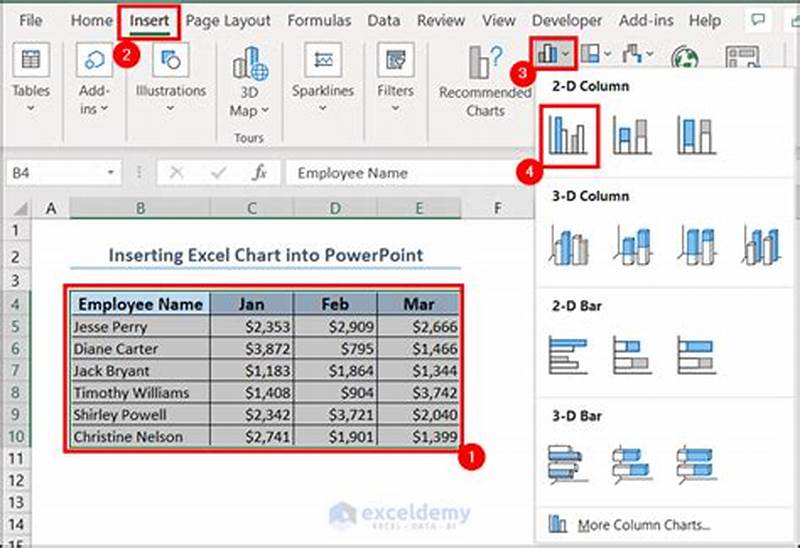Viewport: 800px width, 548px height.
Task: Select row 12 header
Action: pyautogui.click(x=16, y=480)
